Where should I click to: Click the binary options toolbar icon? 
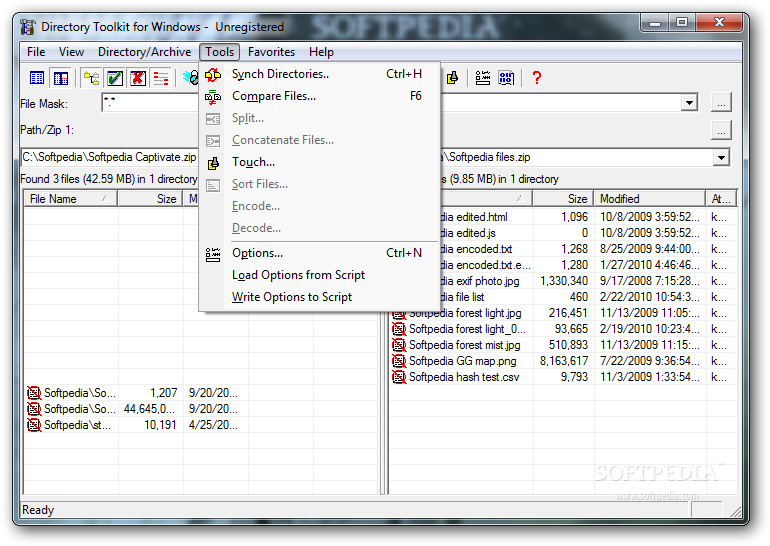(506, 77)
